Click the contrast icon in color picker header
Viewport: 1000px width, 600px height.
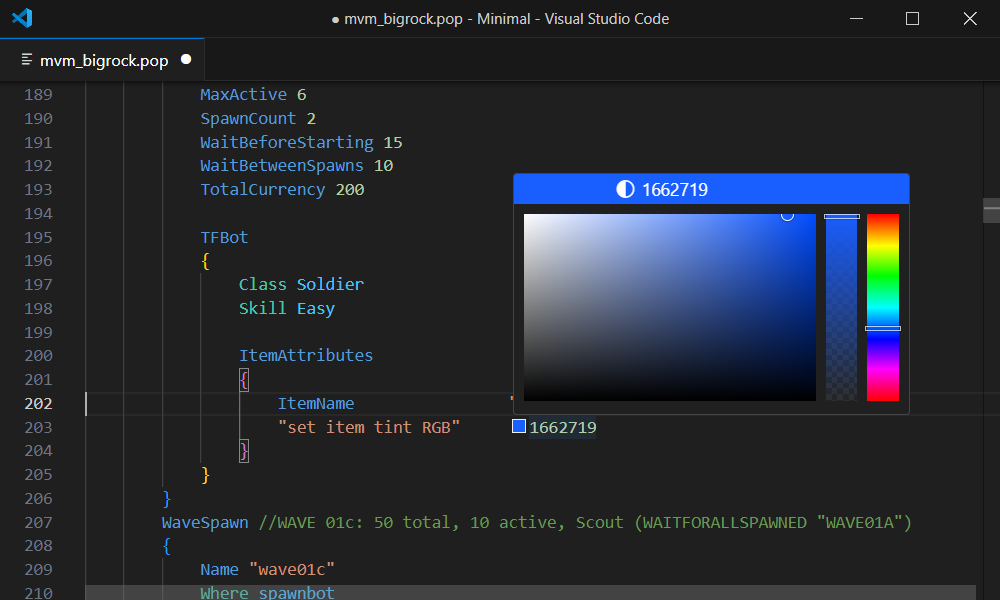coord(625,189)
